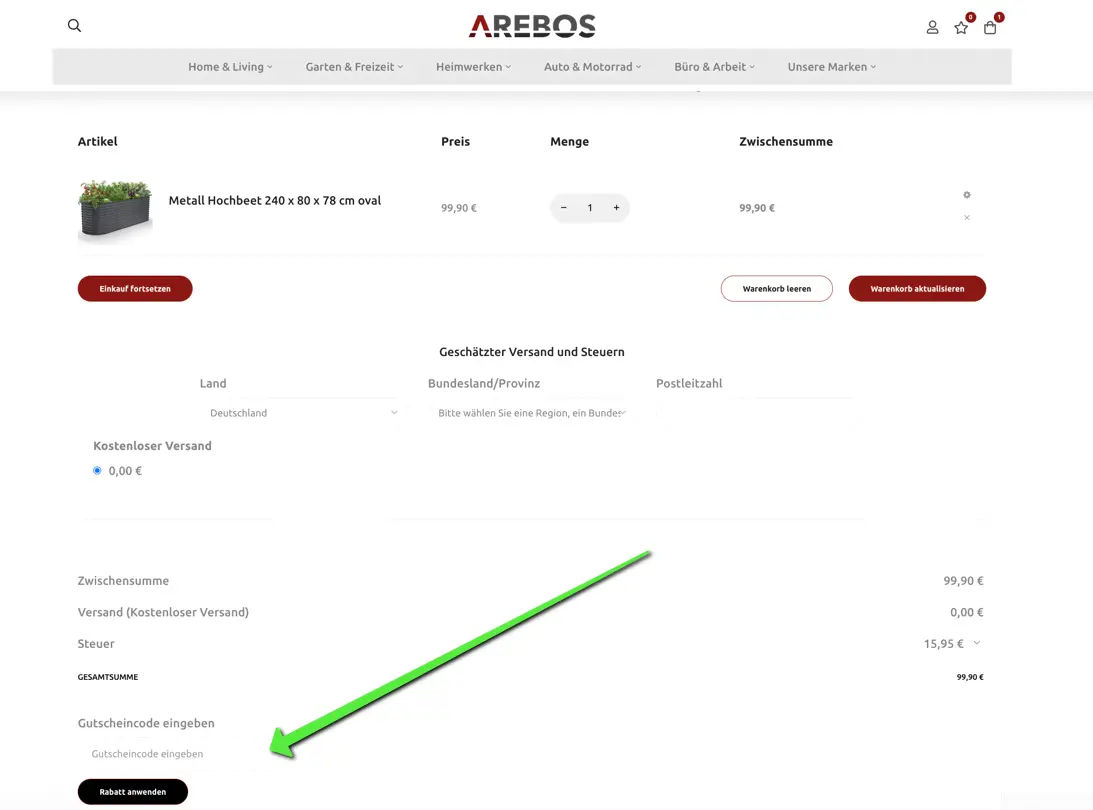This screenshot has width=1093, height=810.
Task: Increase quantity with the plus control
Action: (616, 207)
